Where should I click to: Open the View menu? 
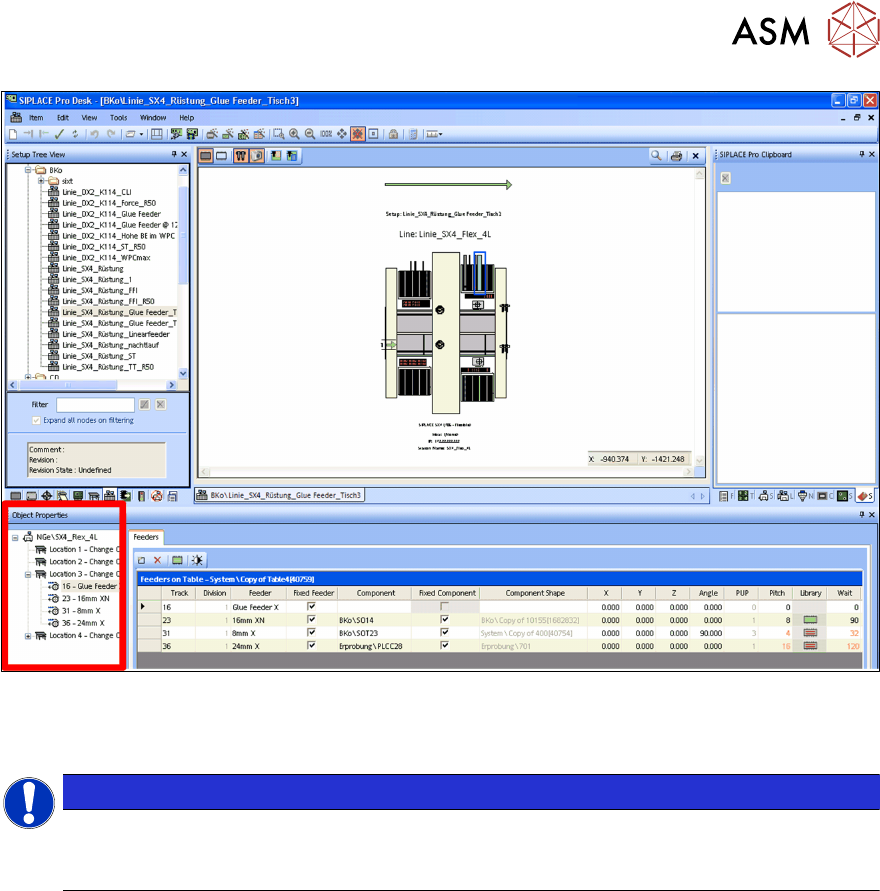89,118
